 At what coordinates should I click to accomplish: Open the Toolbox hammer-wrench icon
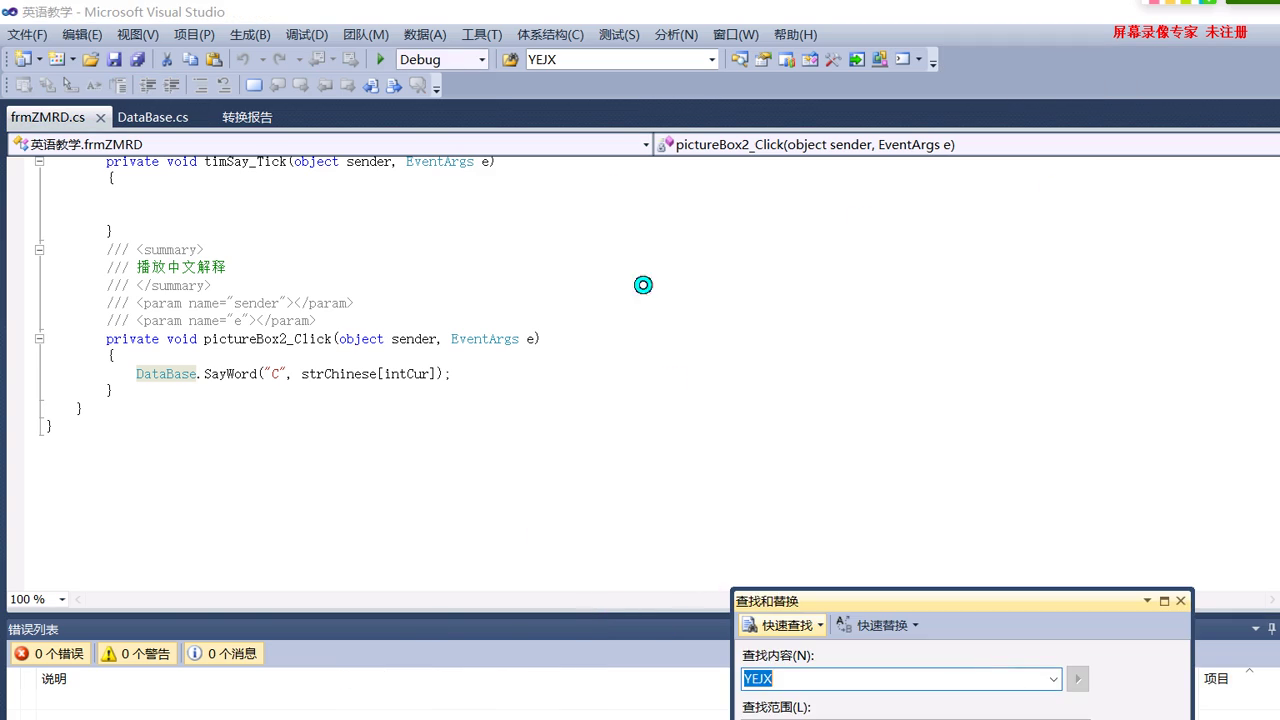[833, 59]
